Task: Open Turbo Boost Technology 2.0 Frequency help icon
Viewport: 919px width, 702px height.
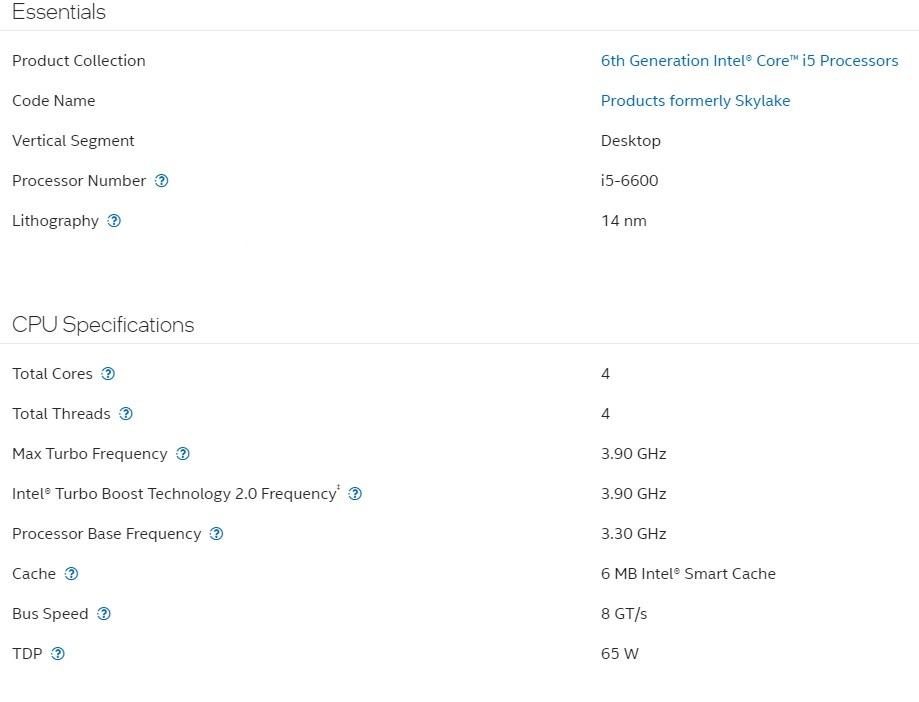Action: click(355, 494)
